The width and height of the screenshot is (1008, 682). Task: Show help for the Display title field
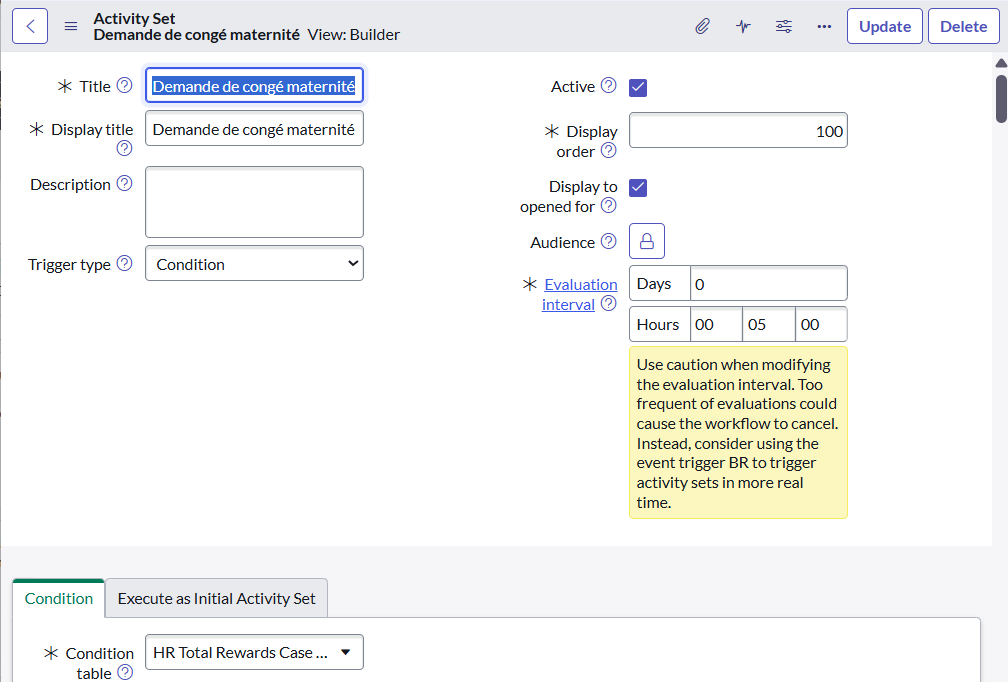(x=125, y=148)
